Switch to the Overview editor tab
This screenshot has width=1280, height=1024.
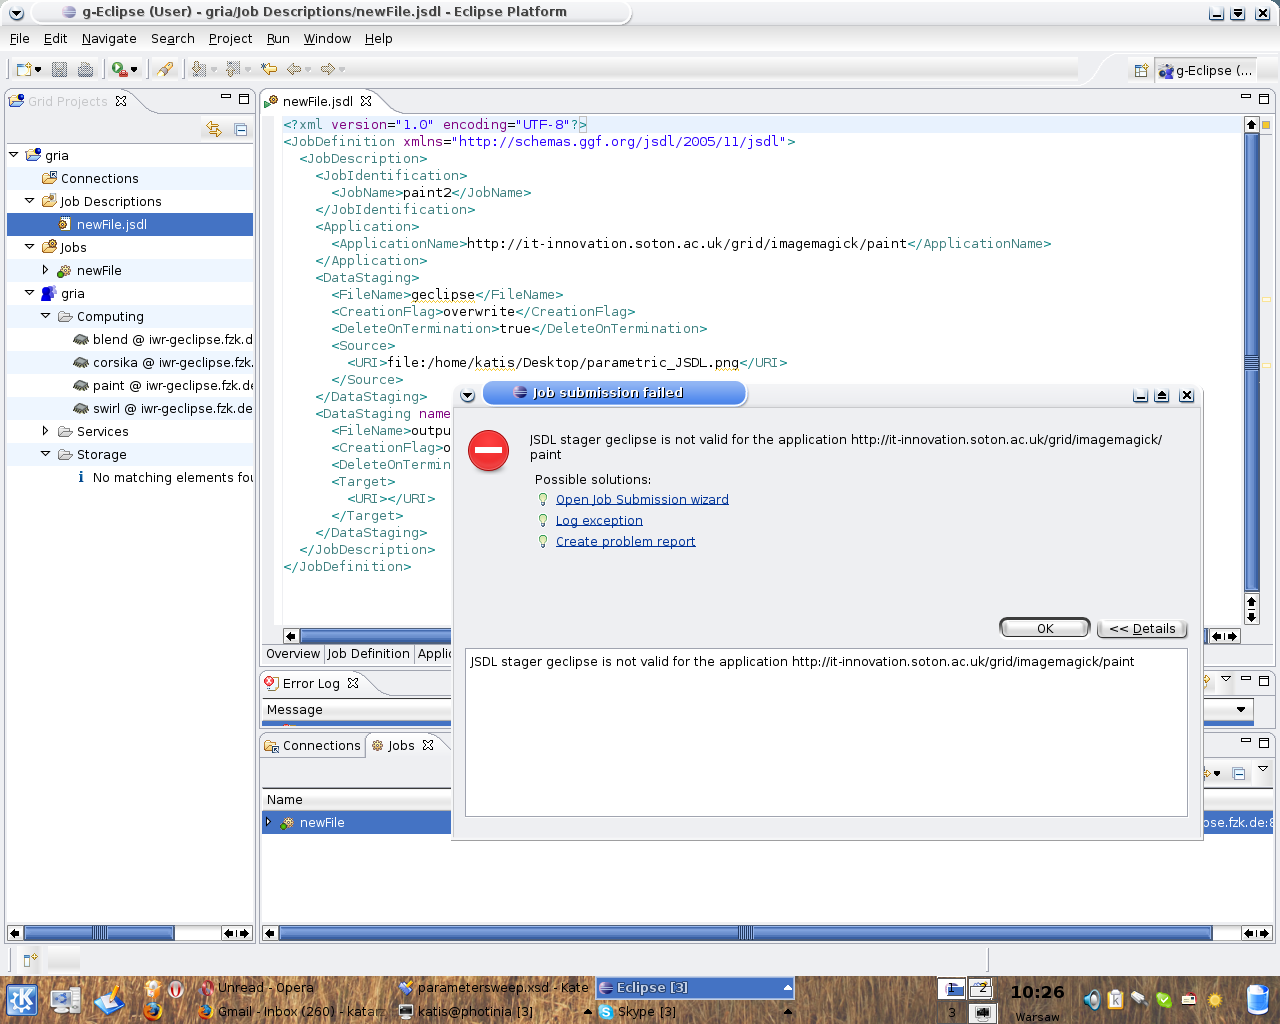click(x=293, y=654)
